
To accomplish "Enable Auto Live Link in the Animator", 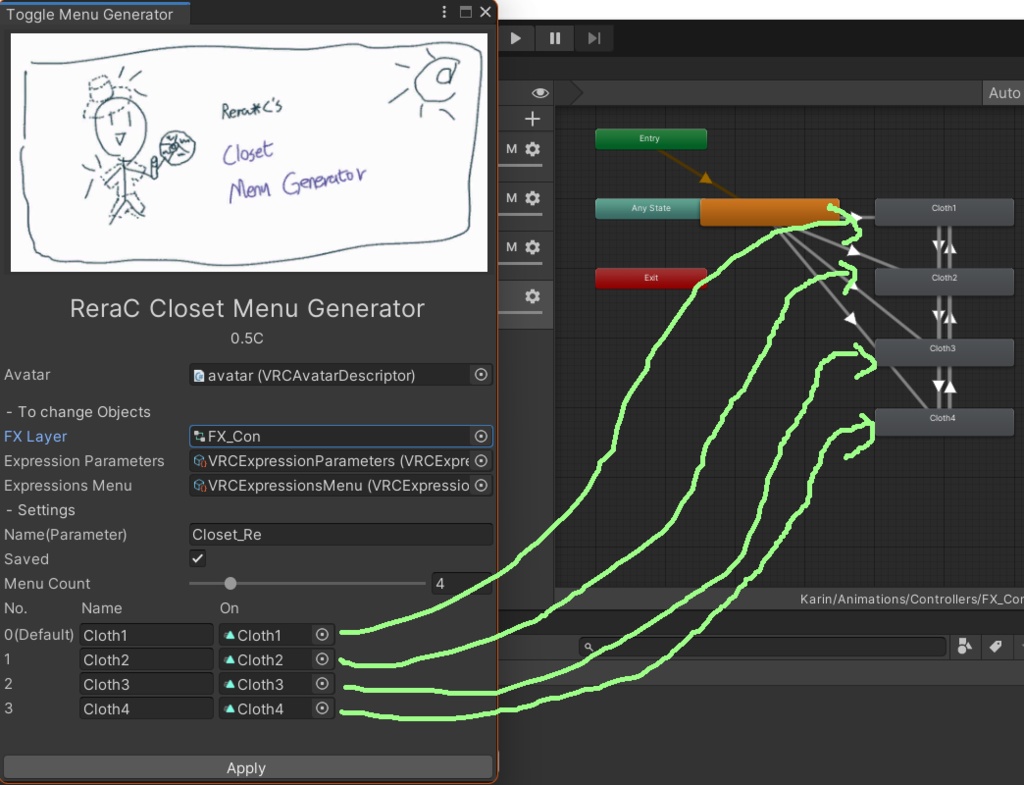I will click(1003, 92).
